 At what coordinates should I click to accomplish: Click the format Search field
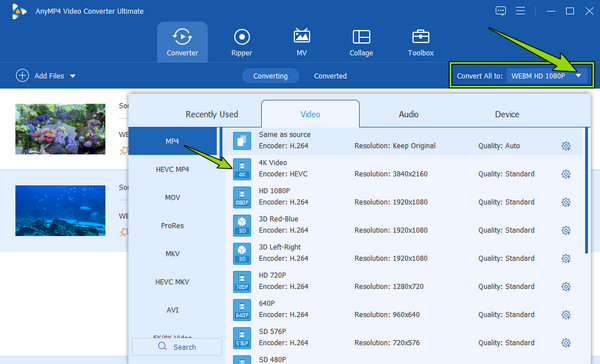[x=177, y=347]
